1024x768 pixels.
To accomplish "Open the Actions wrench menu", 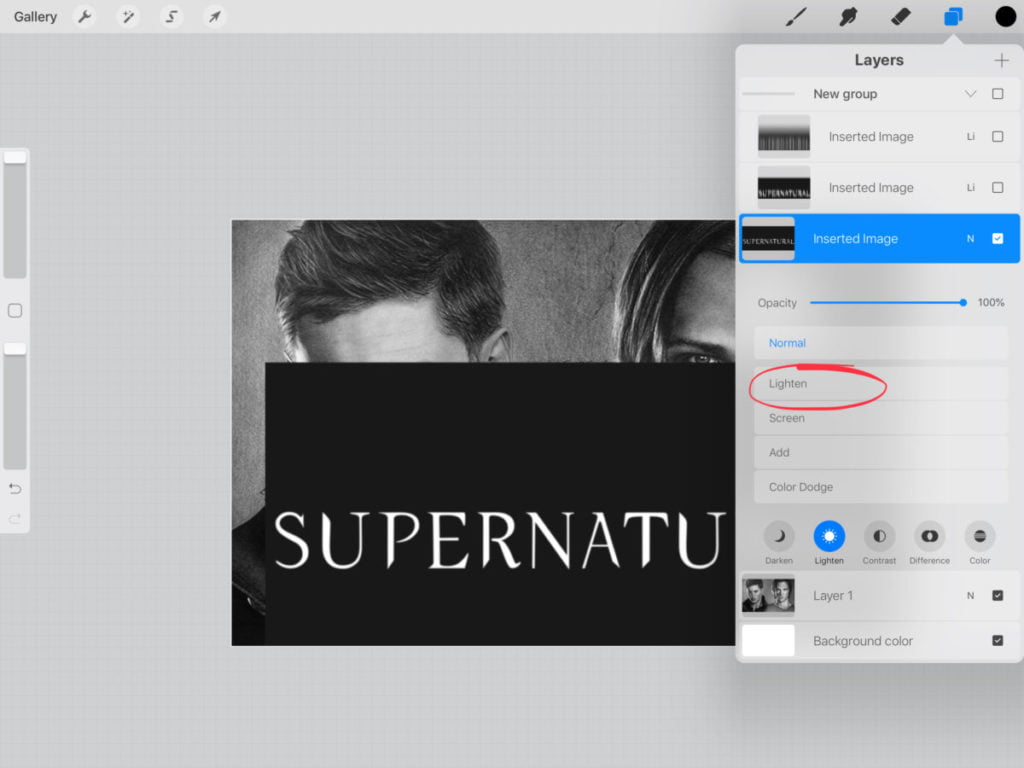I will pos(85,17).
